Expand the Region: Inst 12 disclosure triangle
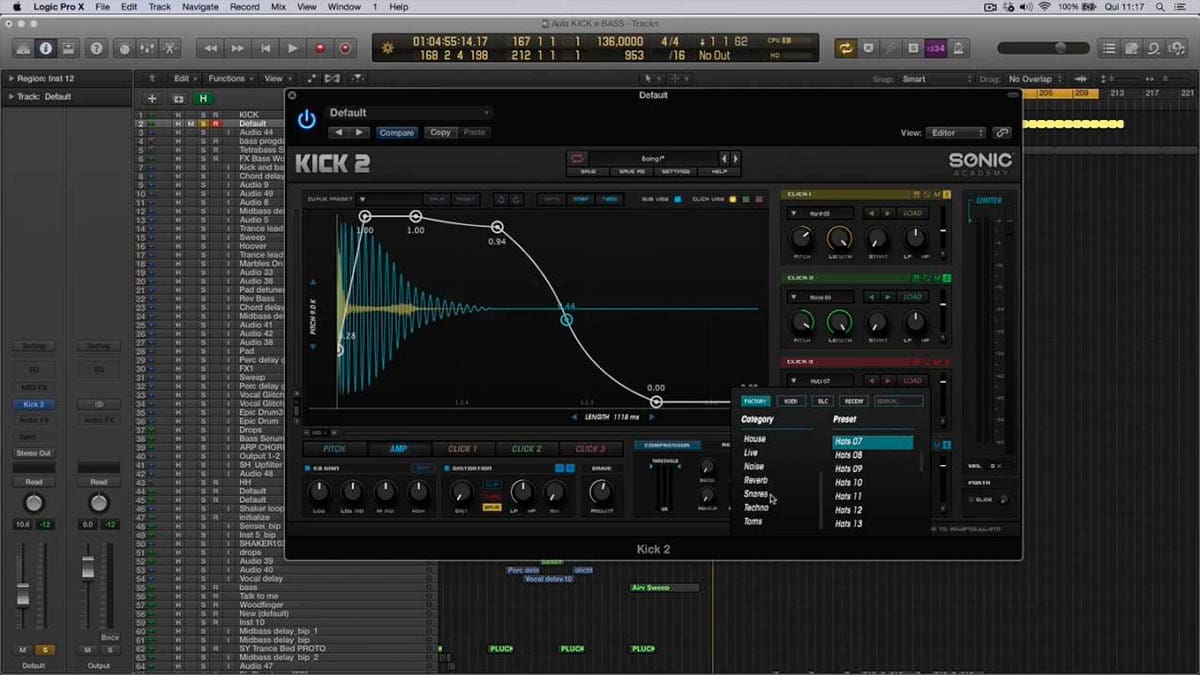Image resolution: width=1200 pixels, height=675 pixels. 11,78
